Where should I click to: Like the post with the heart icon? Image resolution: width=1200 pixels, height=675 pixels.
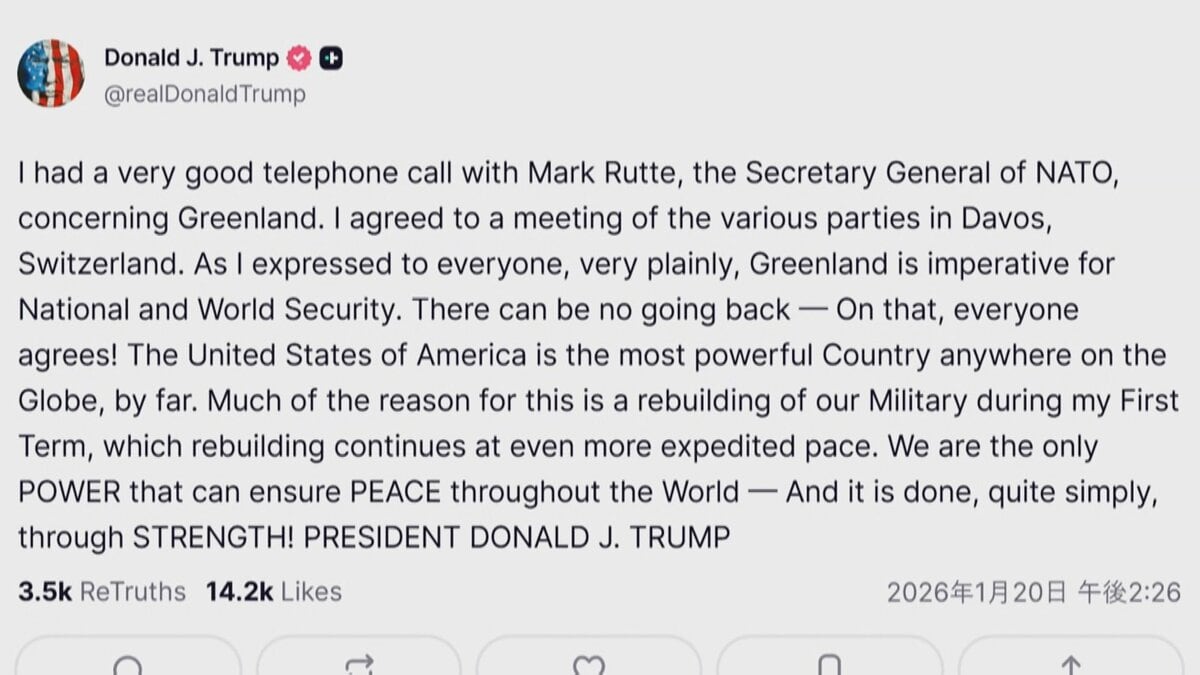(591, 662)
